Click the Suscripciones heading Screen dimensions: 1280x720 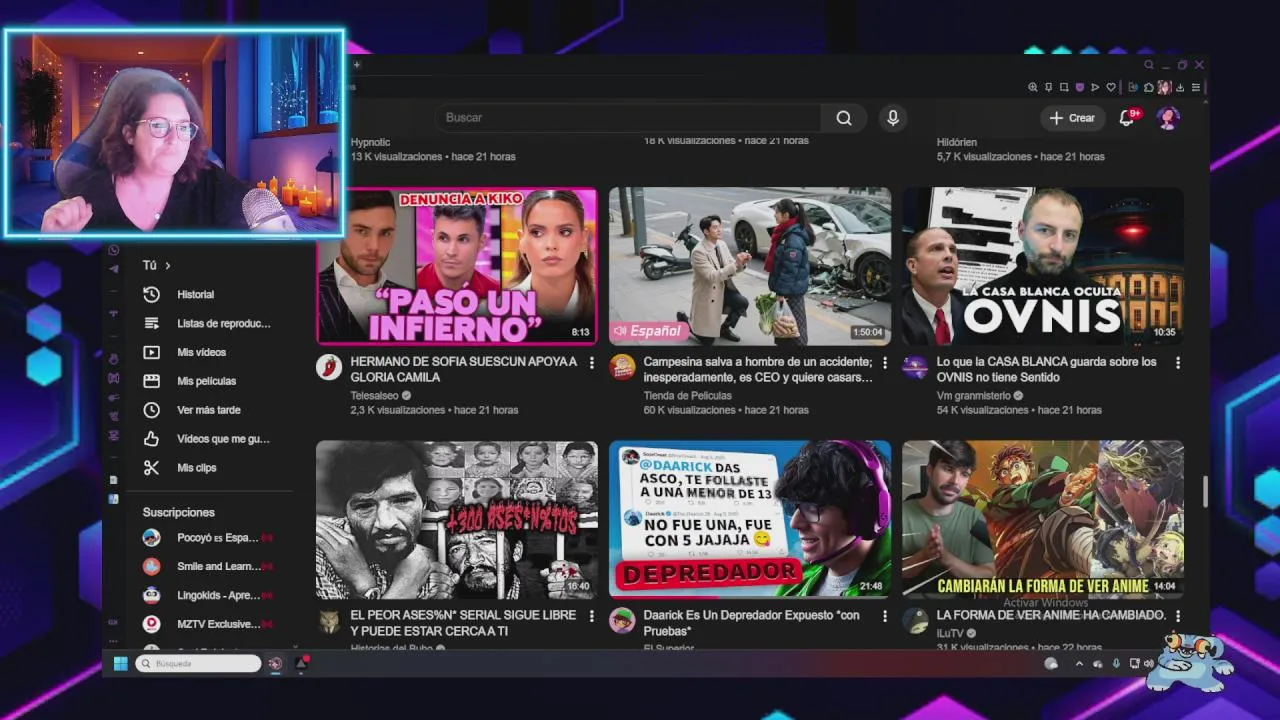tap(178, 512)
